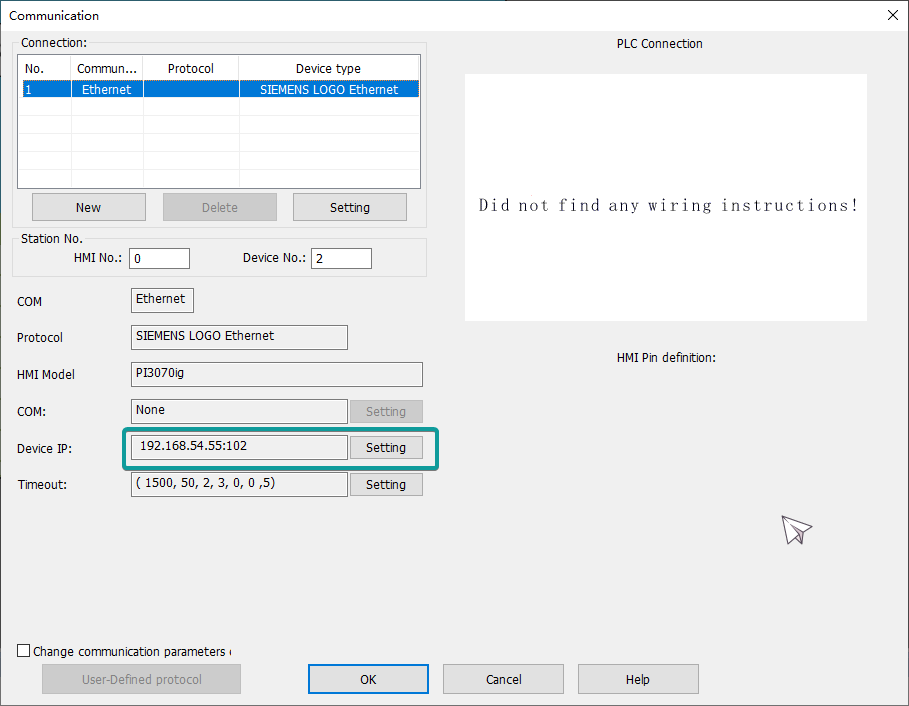Click the Protocol field below Station No.
Screen dimensions: 909x706
239,337
